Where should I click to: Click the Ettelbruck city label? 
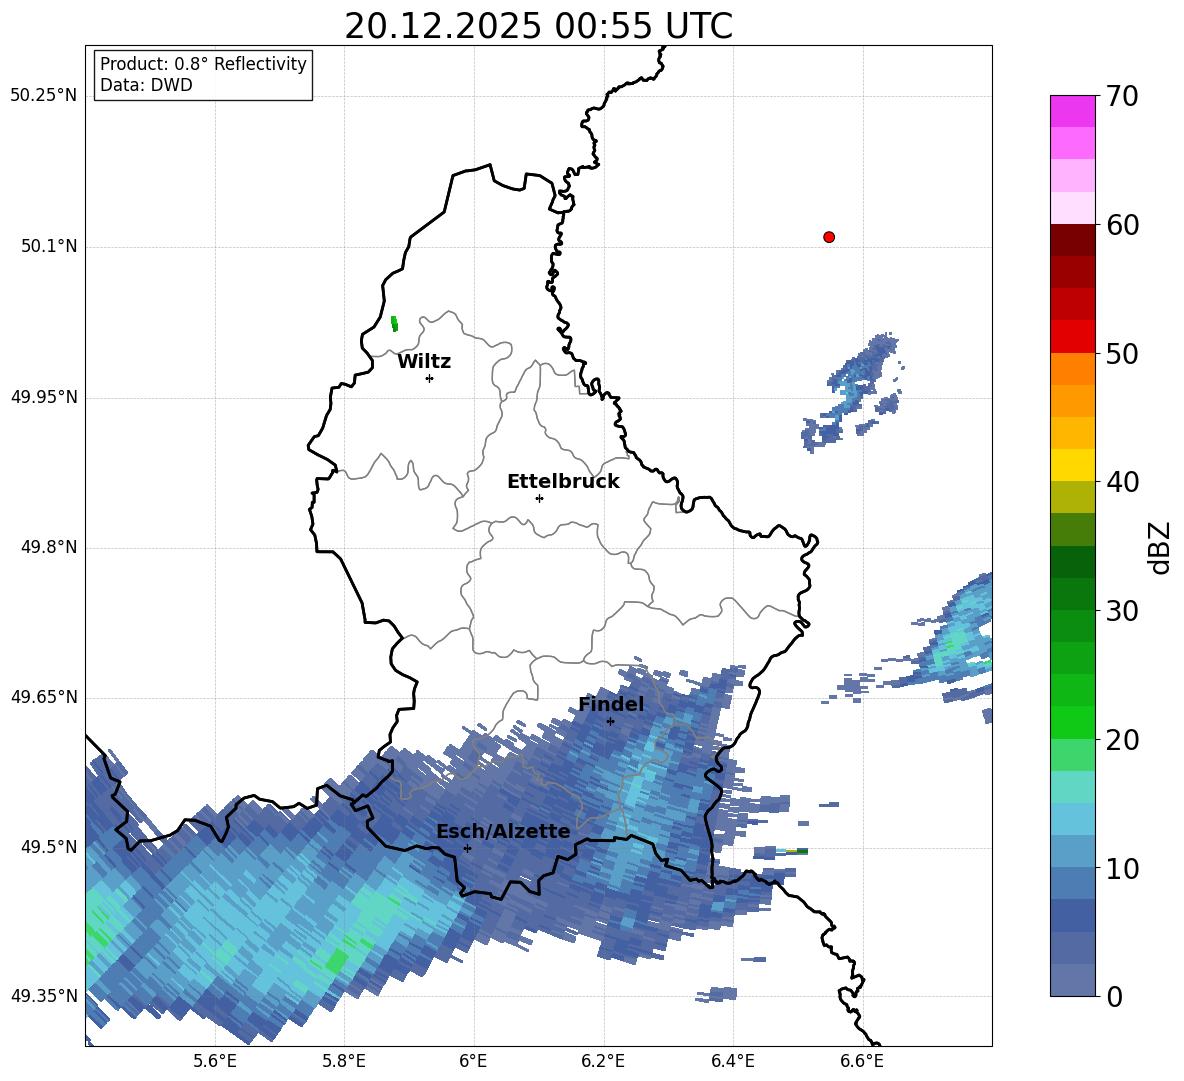(x=563, y=482)
